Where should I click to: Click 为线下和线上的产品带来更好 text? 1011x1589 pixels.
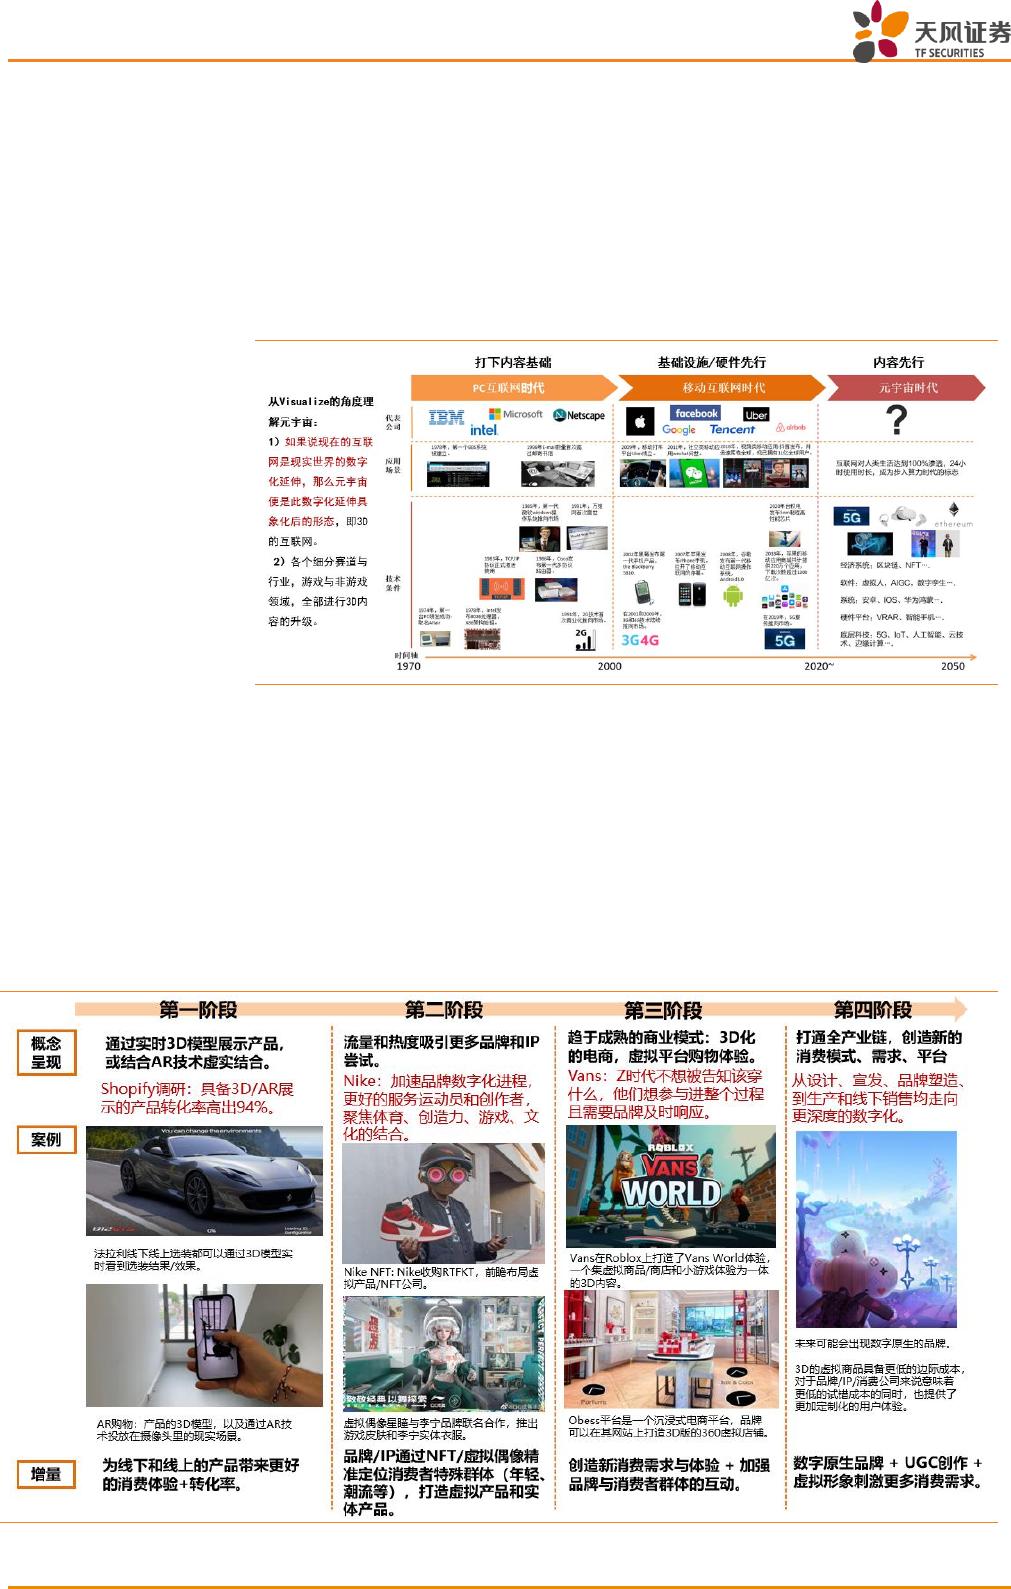coord(200,1474)
